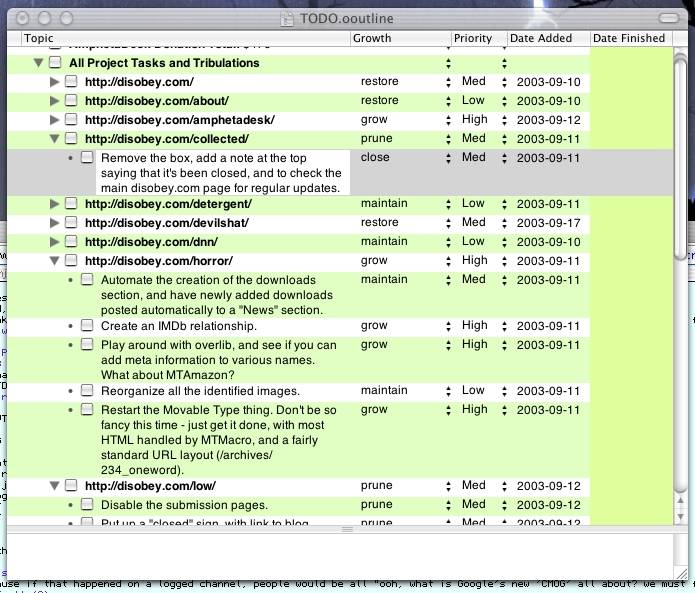Select the http://disobey.com/horror/ topic text
Image resolution: width=695 pixels, height=593 pixels.
(x=159, y=261)
